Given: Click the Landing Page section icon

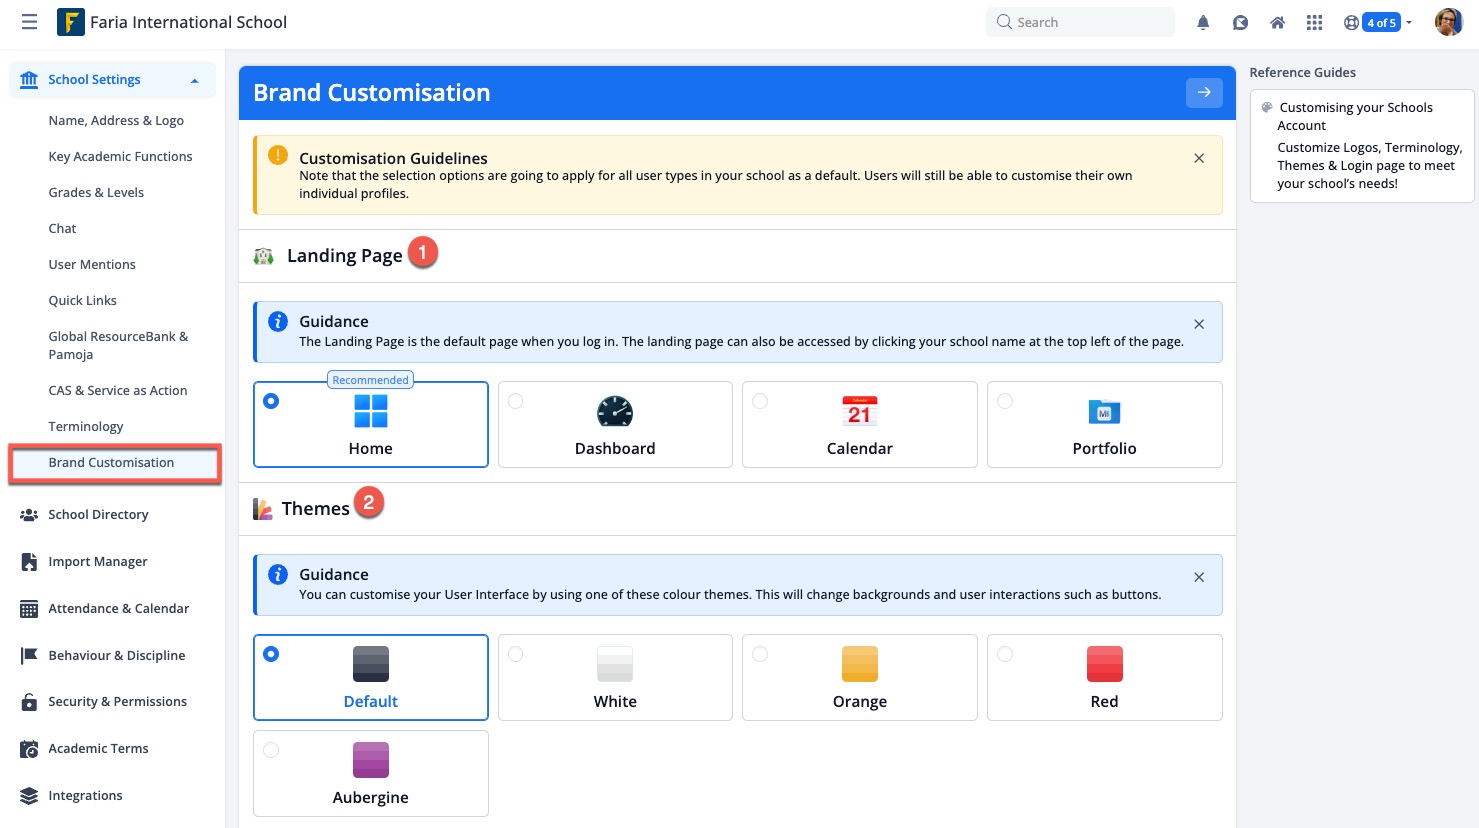Looking at the screenshot, I should pos(263,256).
